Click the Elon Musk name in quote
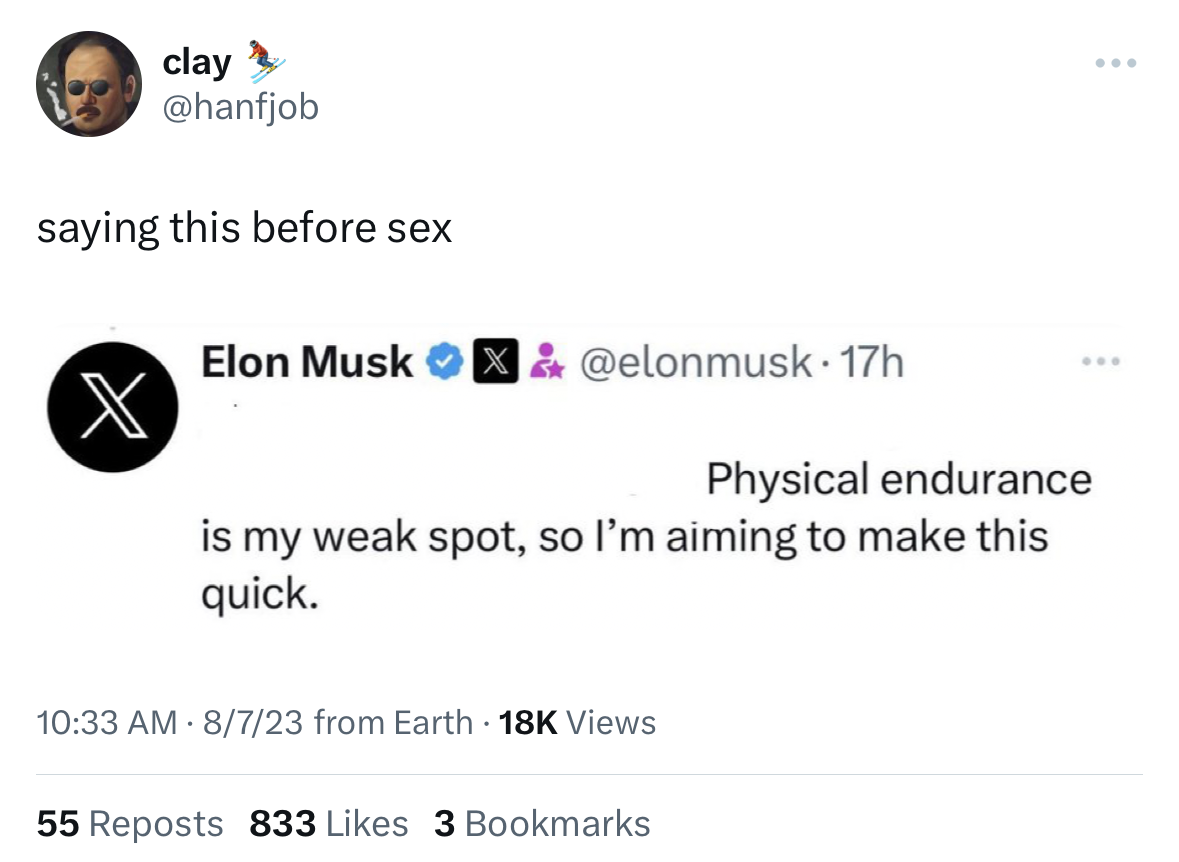1179x862 pixels. click(x=307, y=361)
